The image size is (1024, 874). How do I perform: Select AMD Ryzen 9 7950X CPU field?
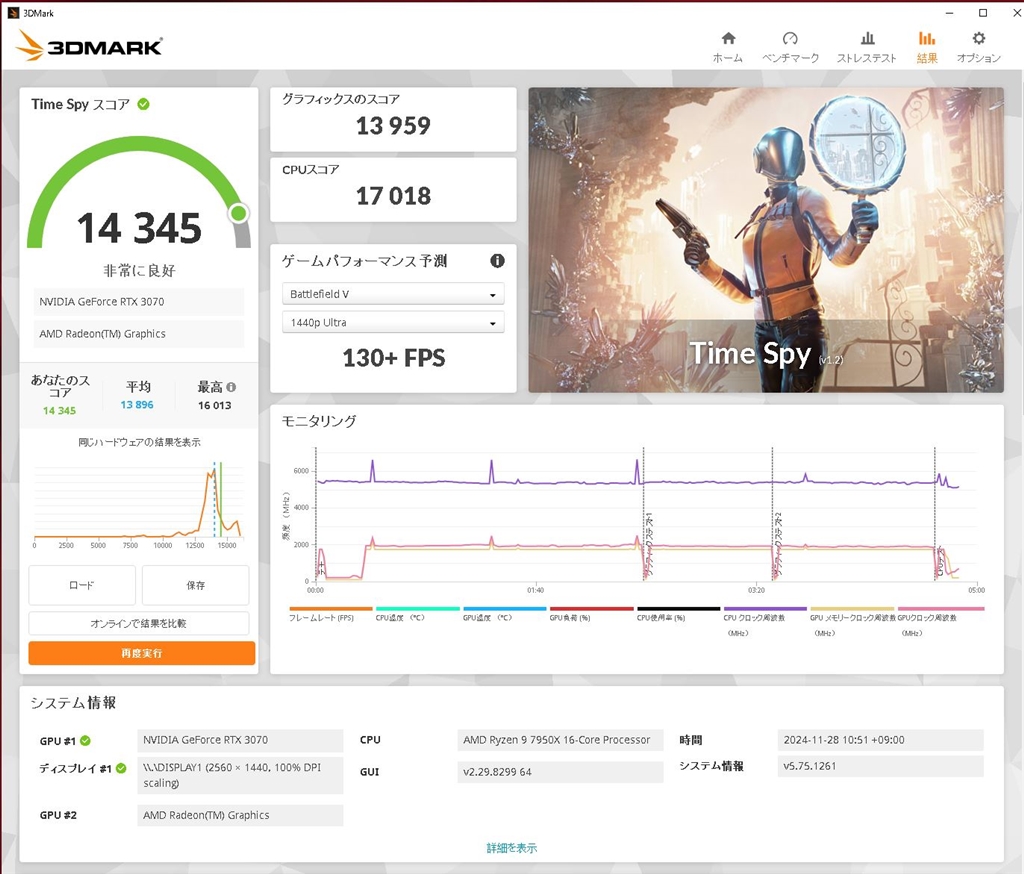point(560,740)
